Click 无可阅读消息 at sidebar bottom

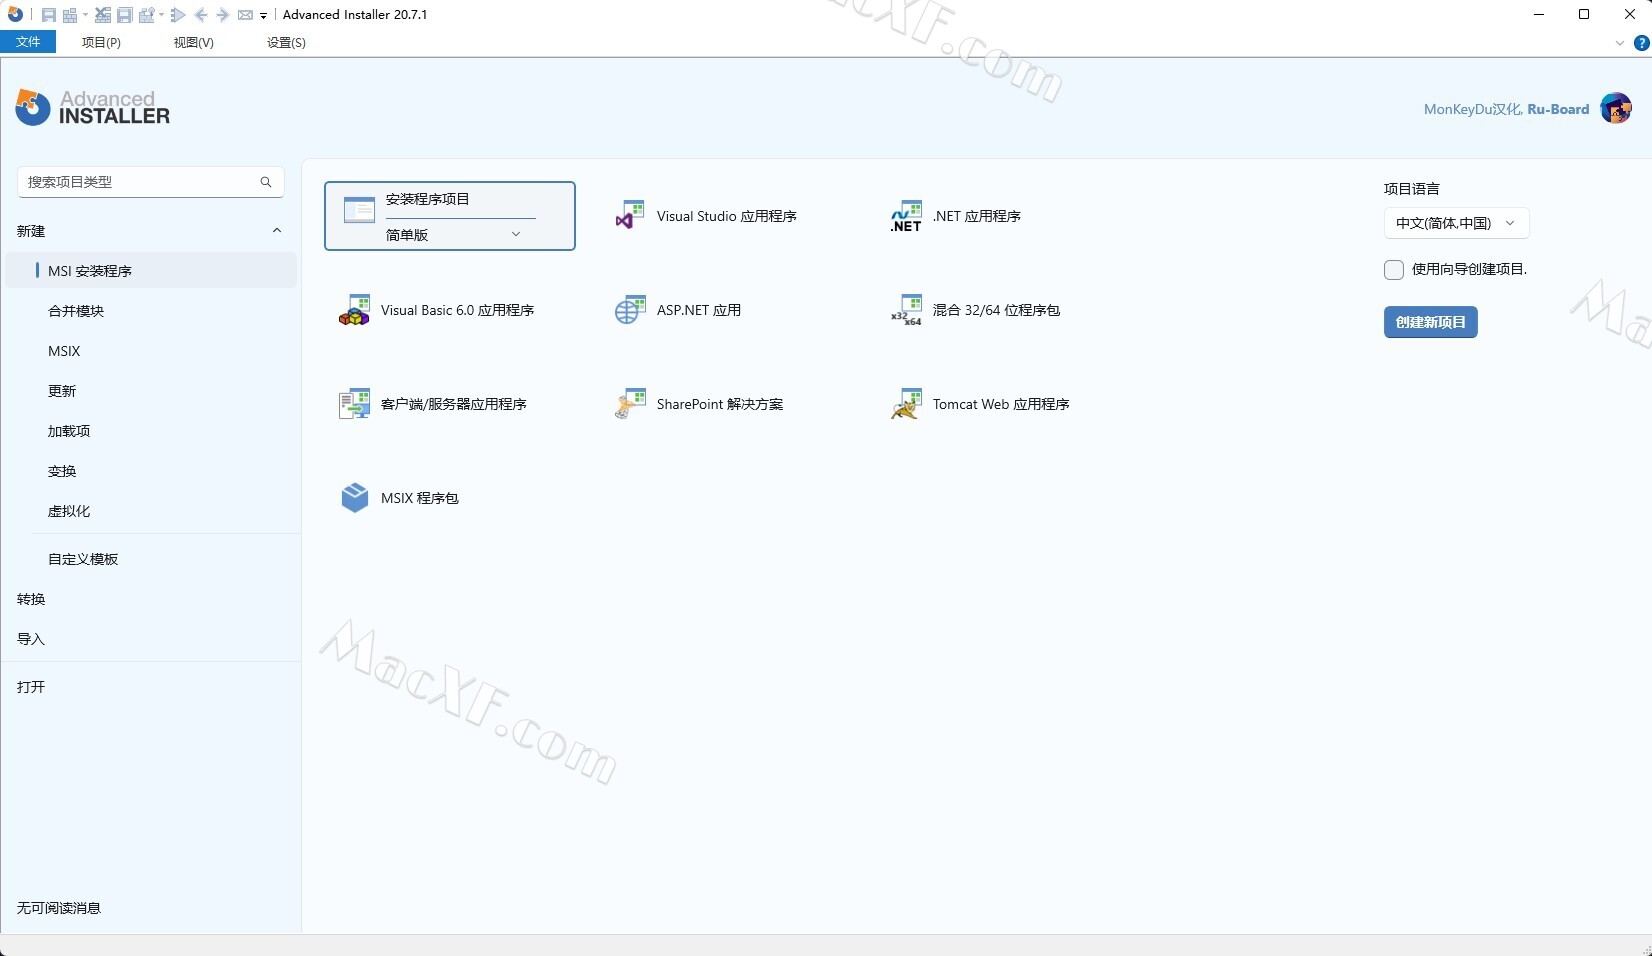[59, 908]
